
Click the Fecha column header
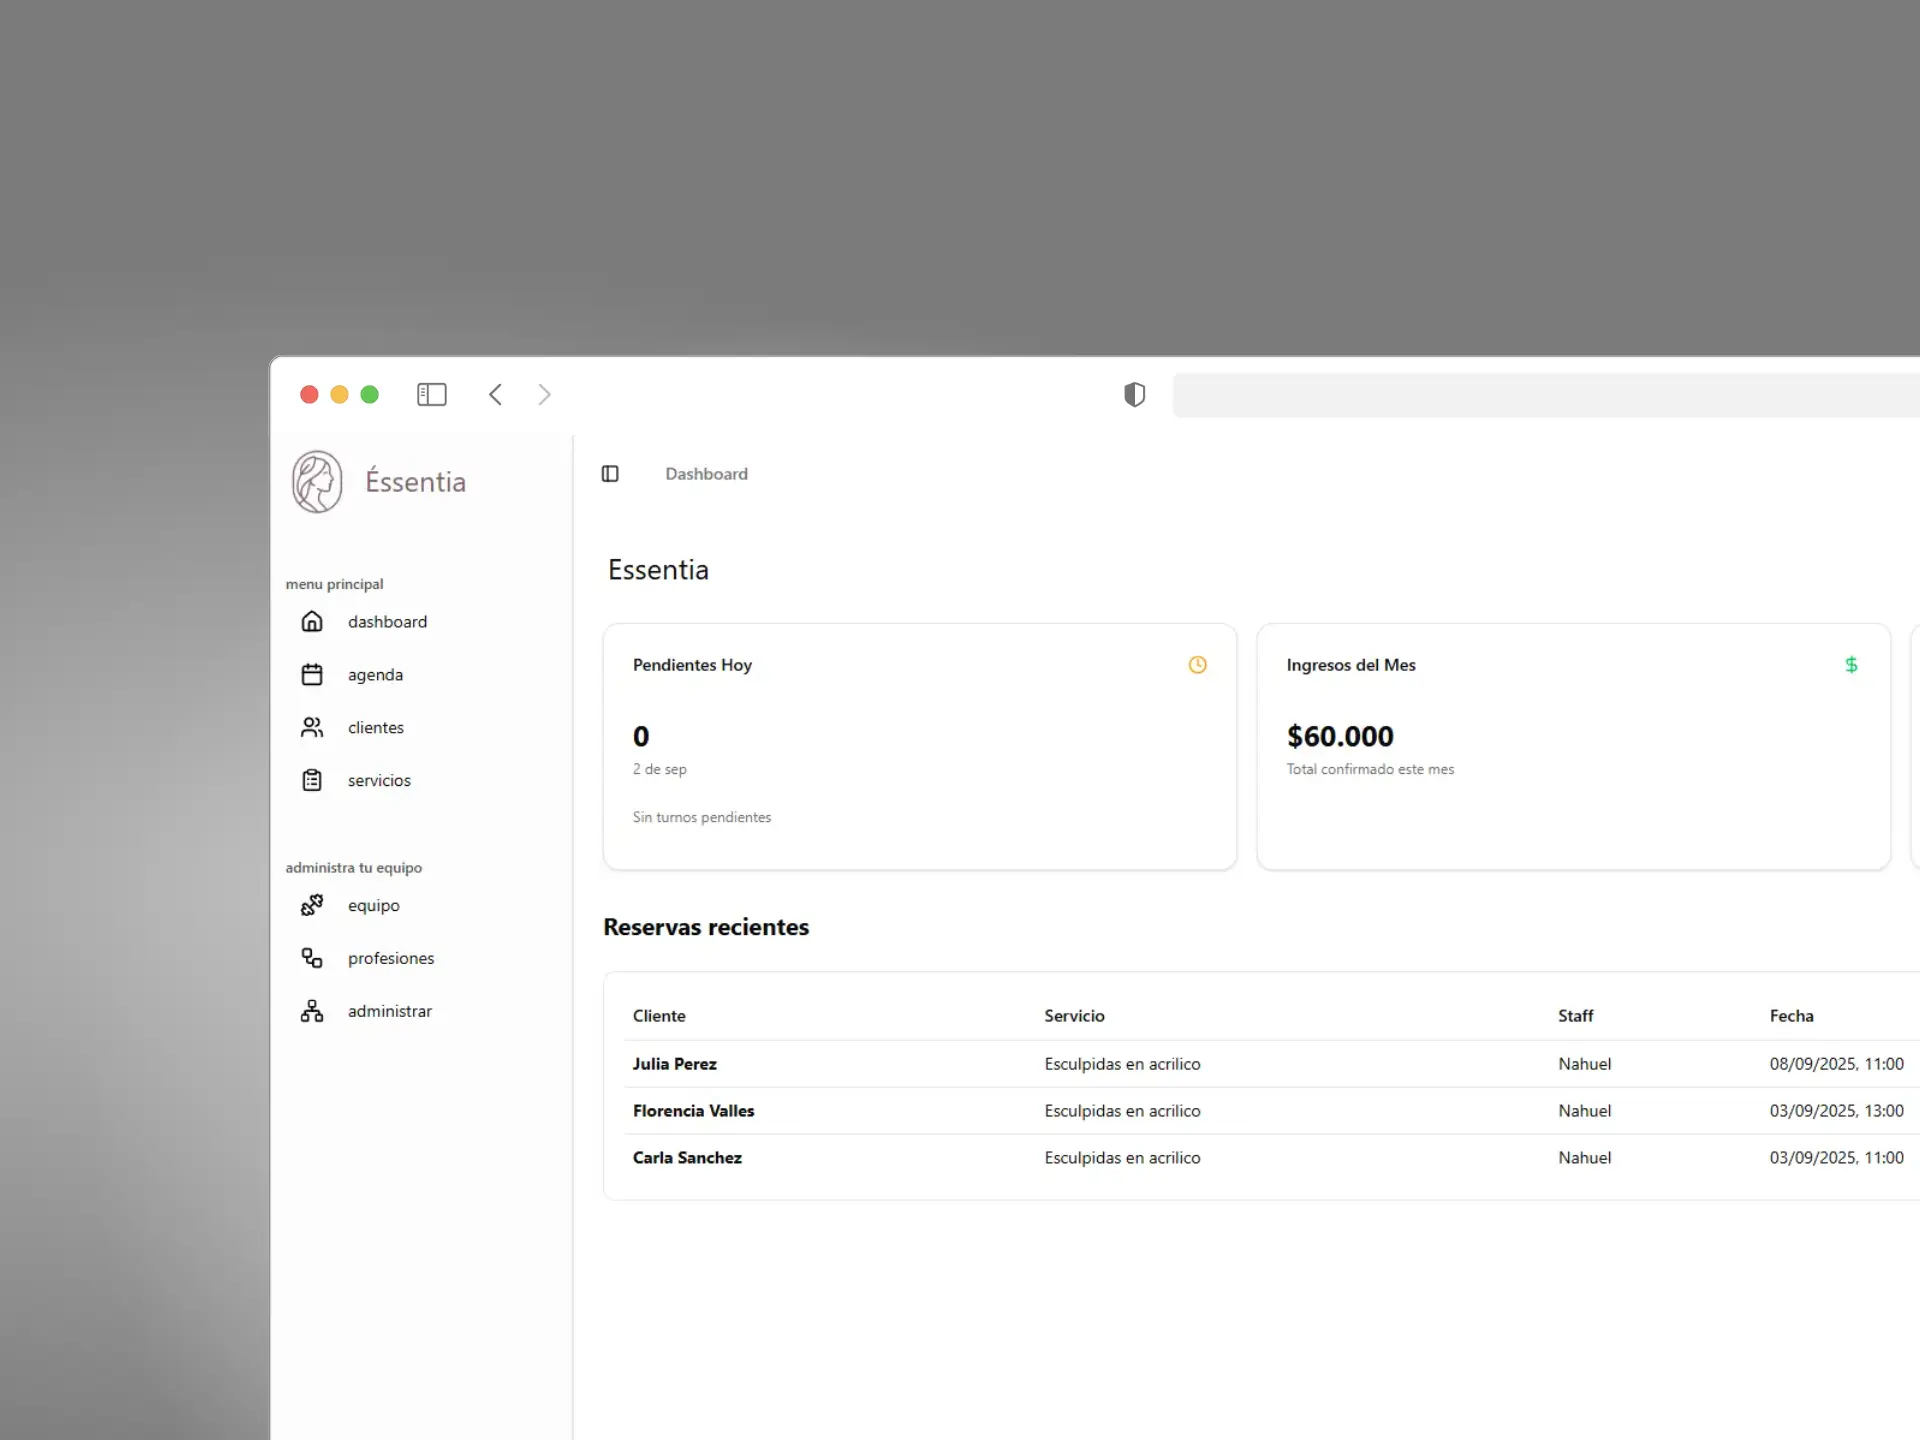[x=1791, y=1016]
